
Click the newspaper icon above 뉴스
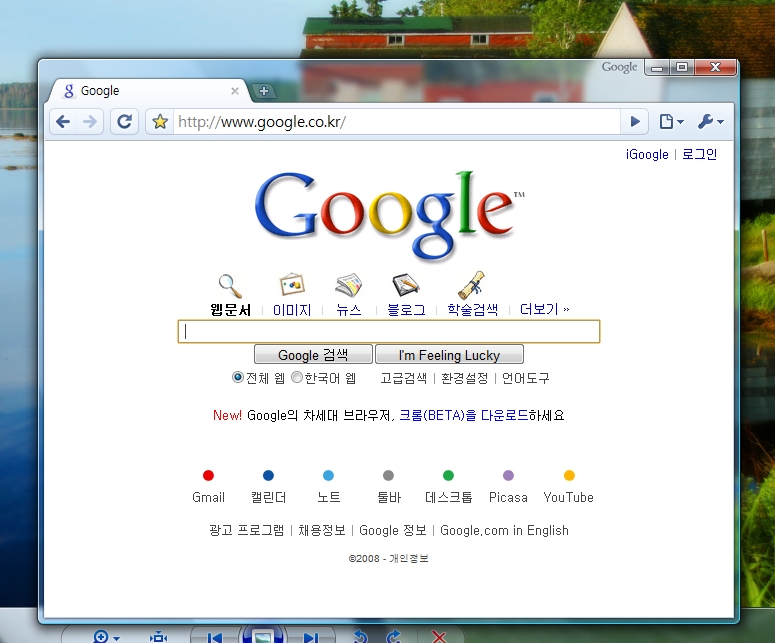(x=349, y=286)
